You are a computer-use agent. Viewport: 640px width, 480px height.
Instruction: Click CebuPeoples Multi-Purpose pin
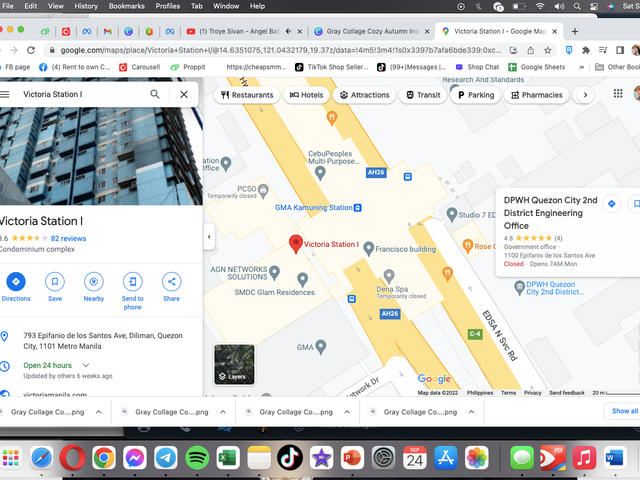click(x=320, y=173)
